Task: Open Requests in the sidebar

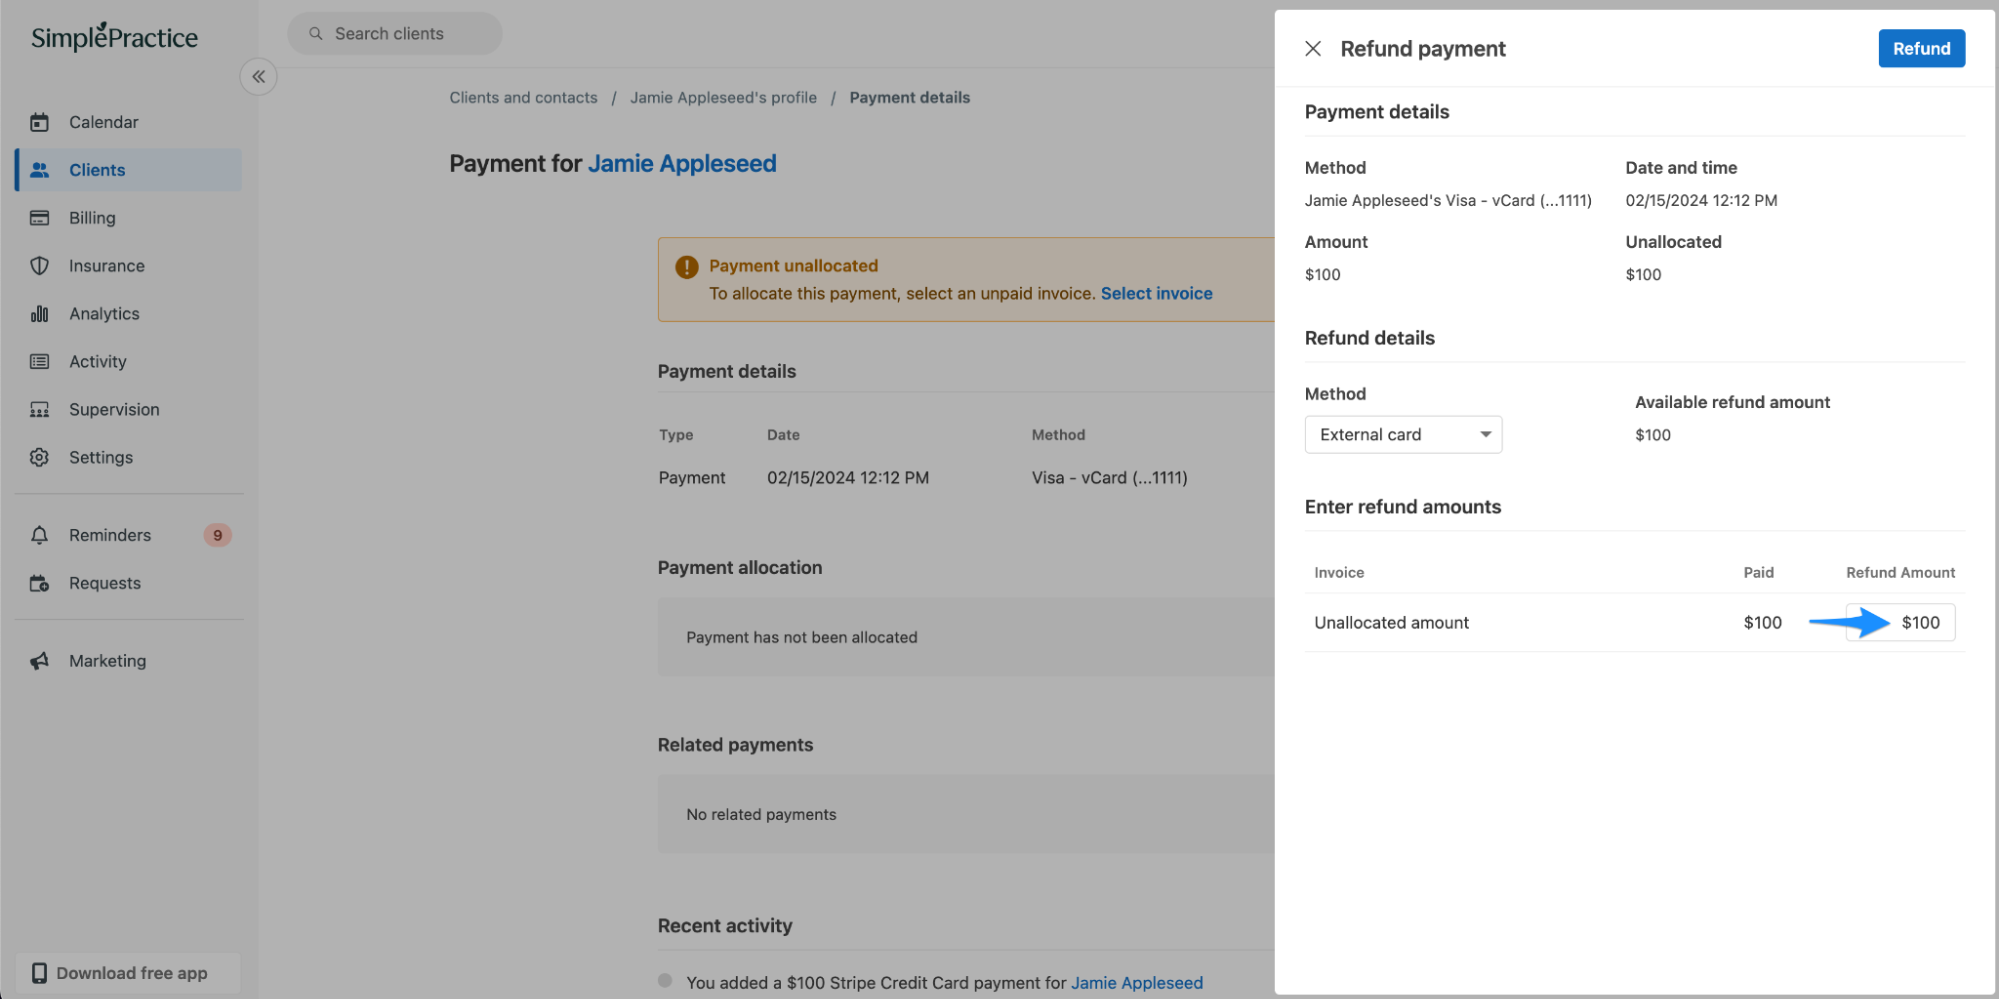Action: 128,583
